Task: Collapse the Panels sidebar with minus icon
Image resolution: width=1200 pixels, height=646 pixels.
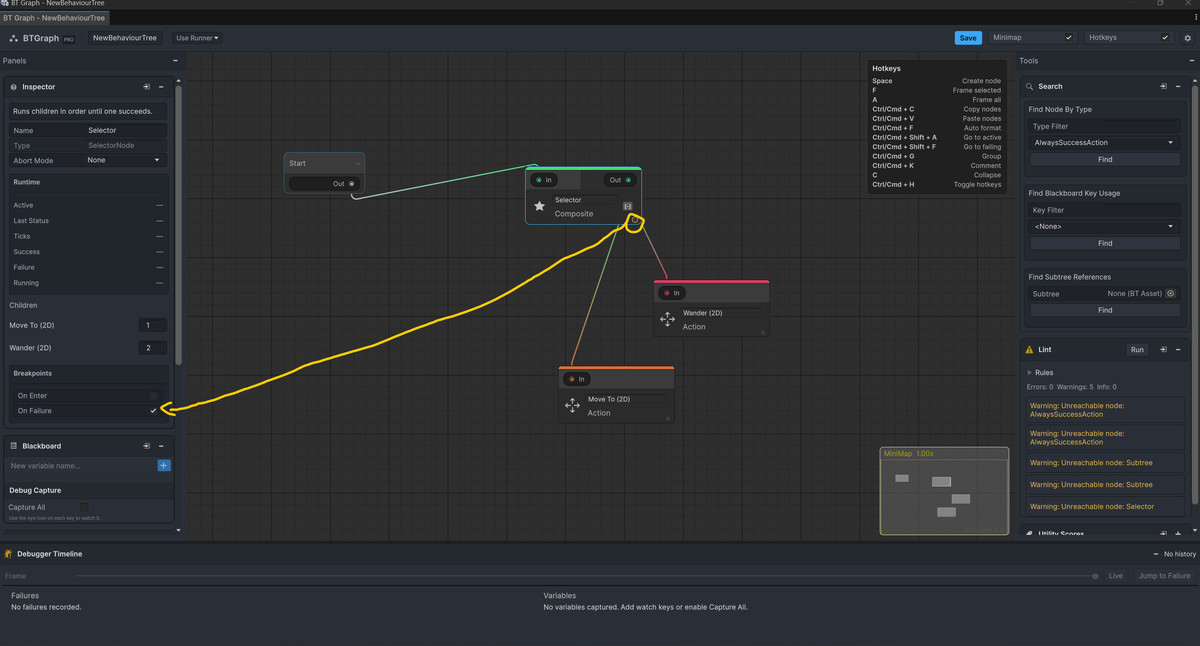Action: pos(175,61)
